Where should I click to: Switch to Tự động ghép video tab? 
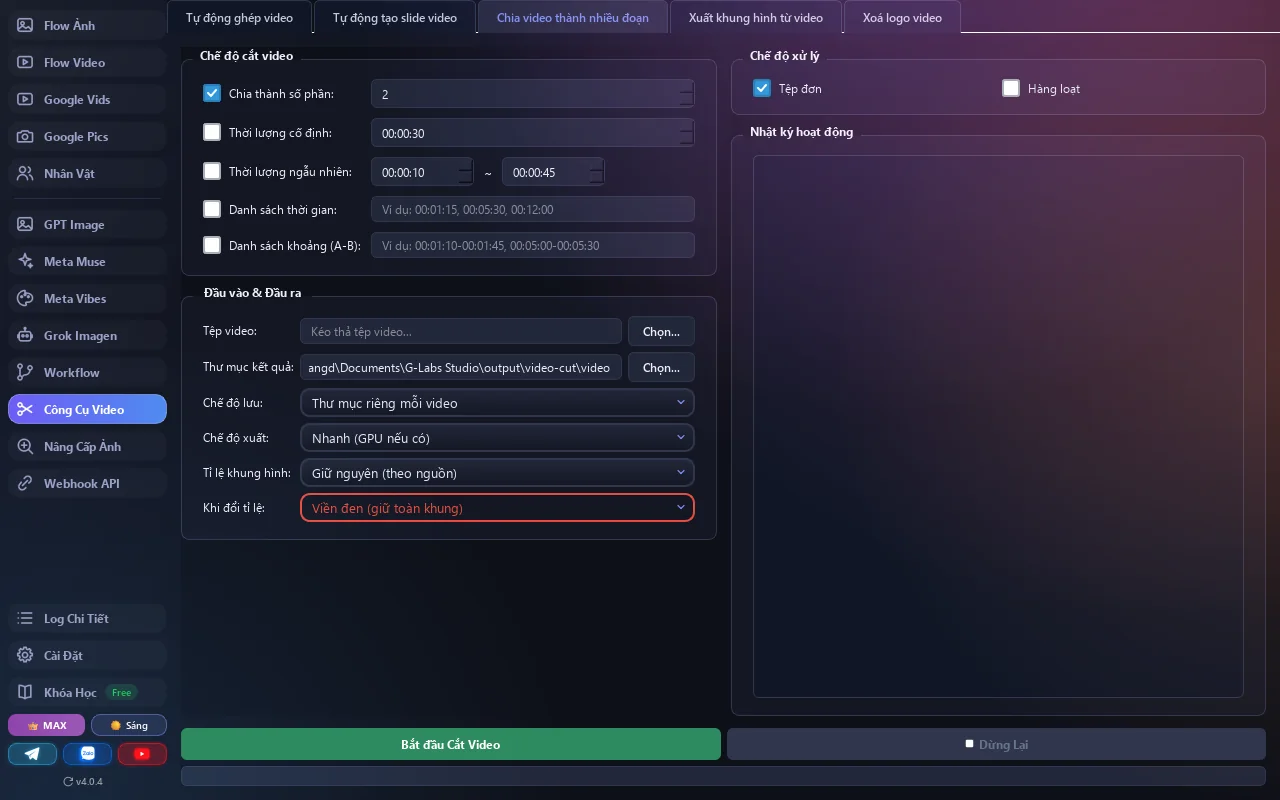[x=239, y=18]
